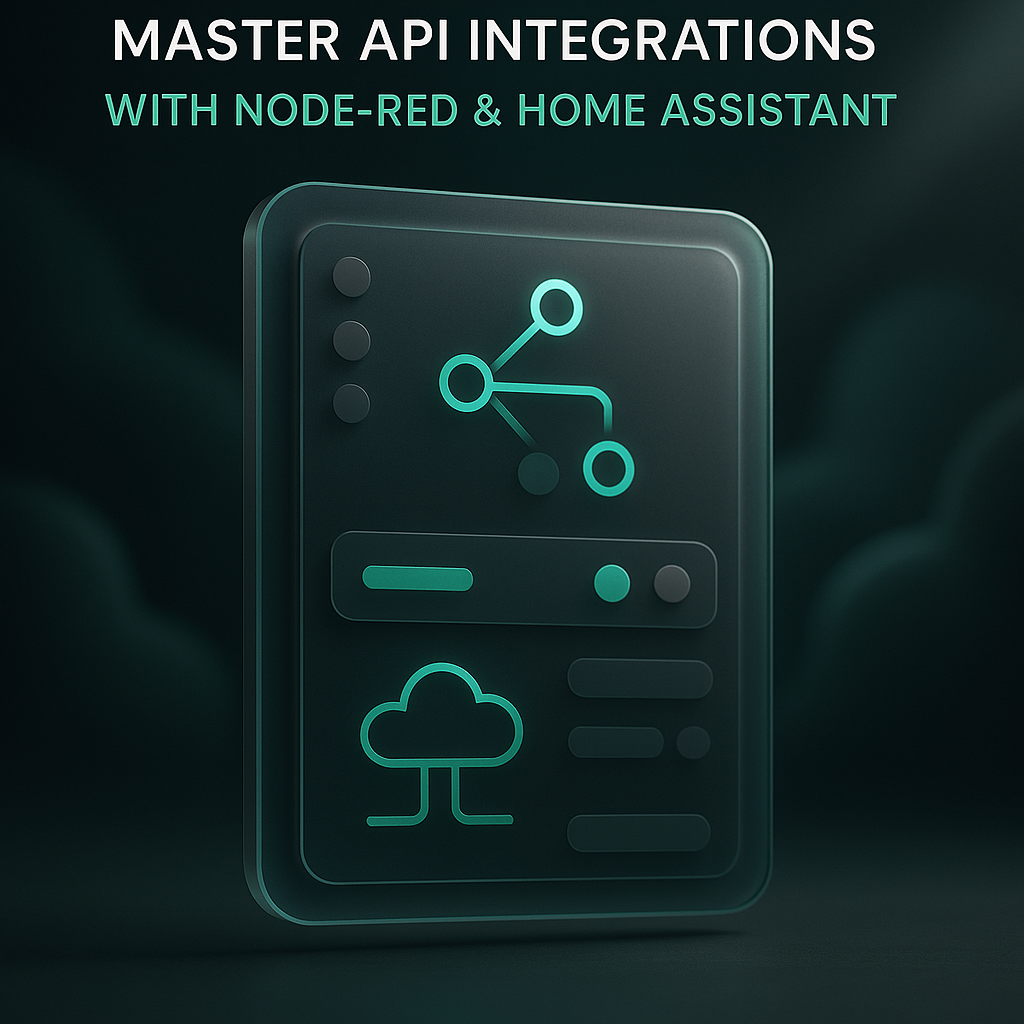Select the brightest glowing node at the flow top
Viewport: 1024px width, 1024px height.
(x=556, y=307)
